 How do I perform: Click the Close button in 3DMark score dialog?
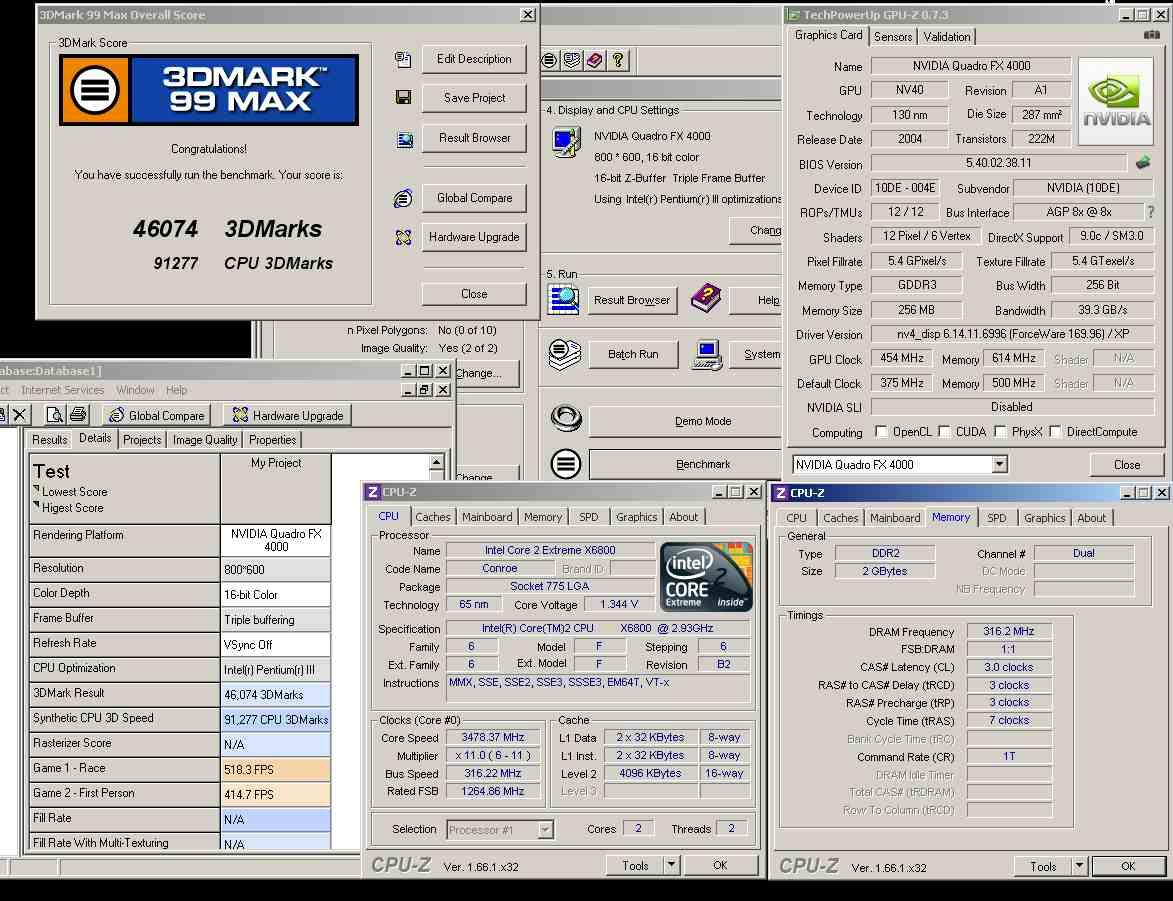coord(474,294)
